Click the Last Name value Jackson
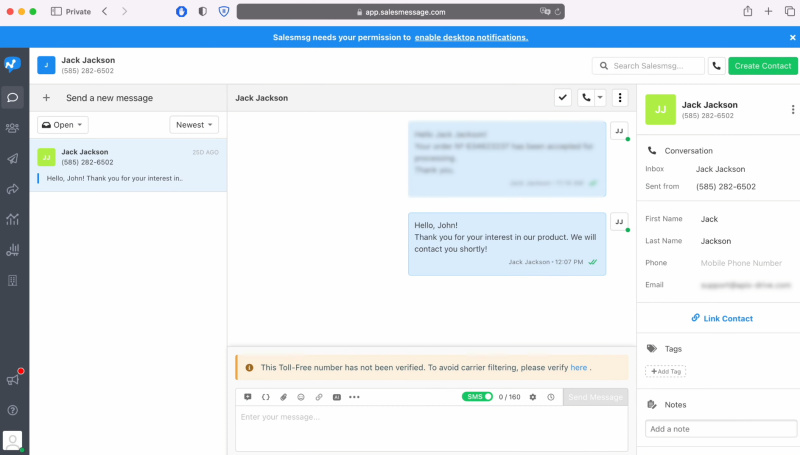Image resolution: width=800 pixels, height=455 pixels. pyautogui.click(x=716, y=241)
